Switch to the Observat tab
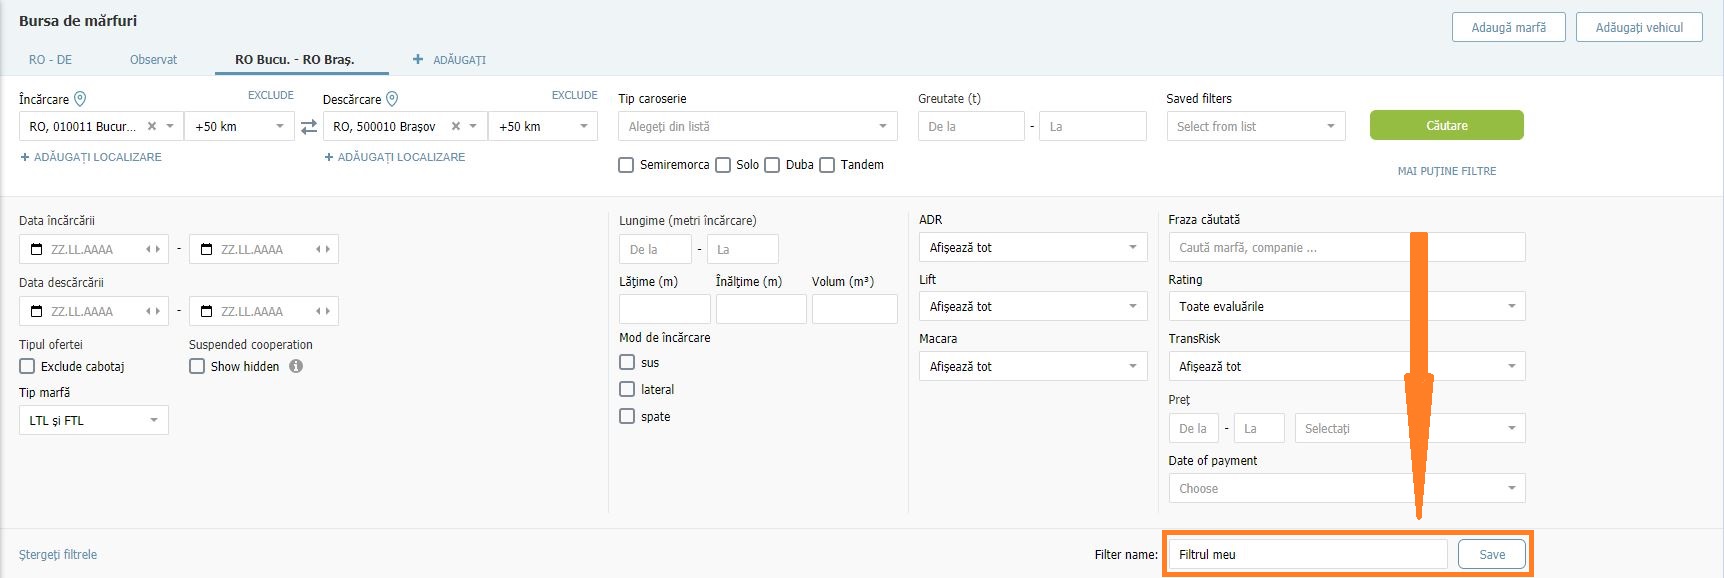This screenshot has height=578, width=1724. pos(153,60)
